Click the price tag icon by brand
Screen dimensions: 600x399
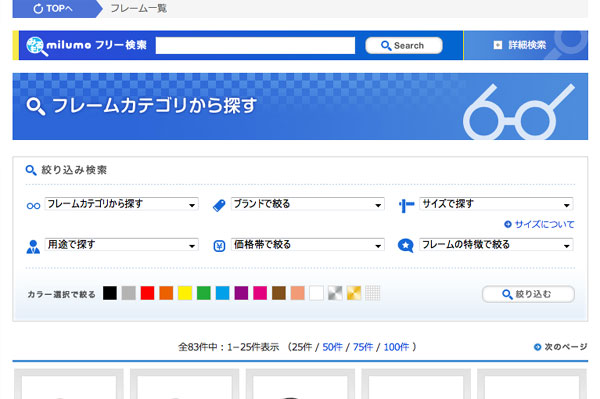(219, 205)
